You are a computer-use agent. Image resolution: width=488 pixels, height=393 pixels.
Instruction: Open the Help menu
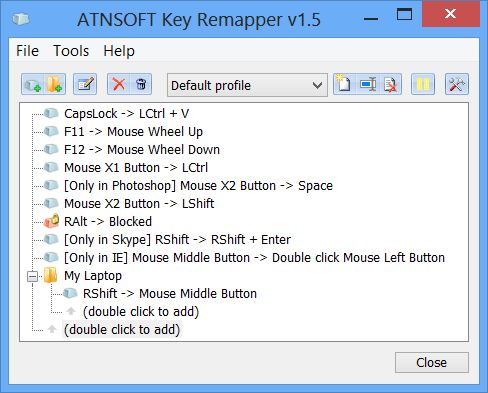tap(119, 51)
